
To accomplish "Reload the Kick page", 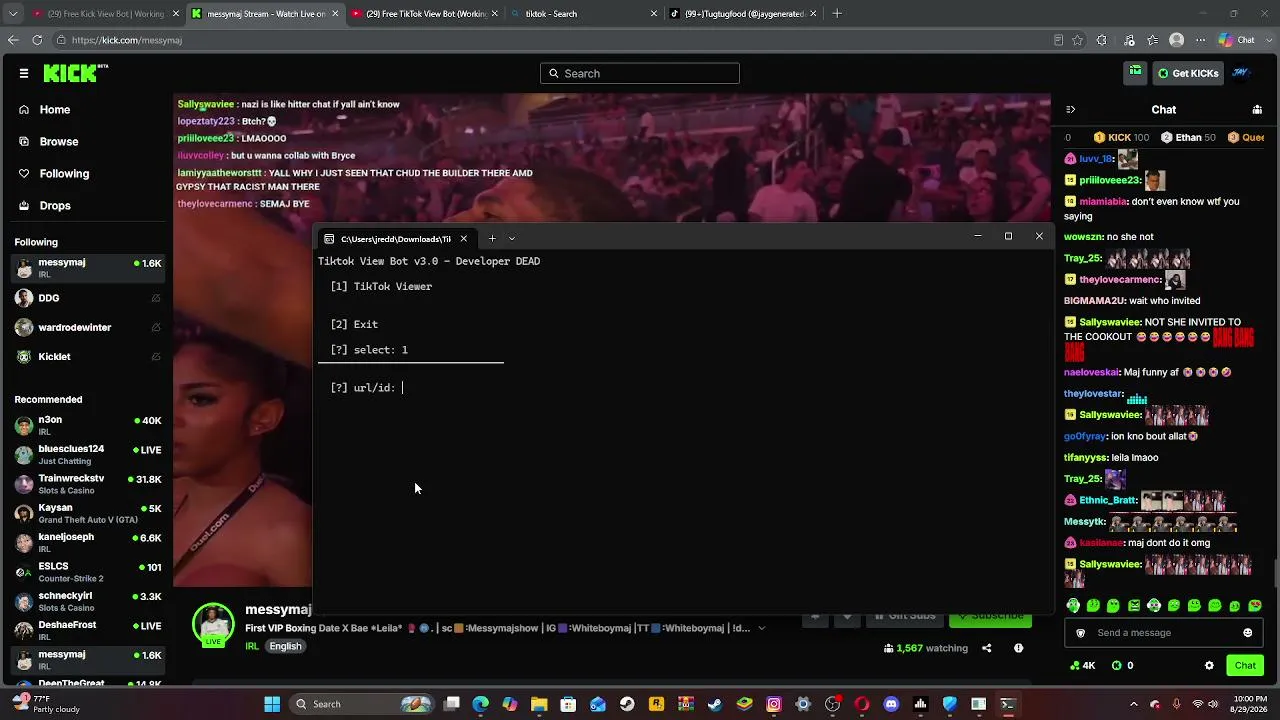I will [x=37, y=40].
